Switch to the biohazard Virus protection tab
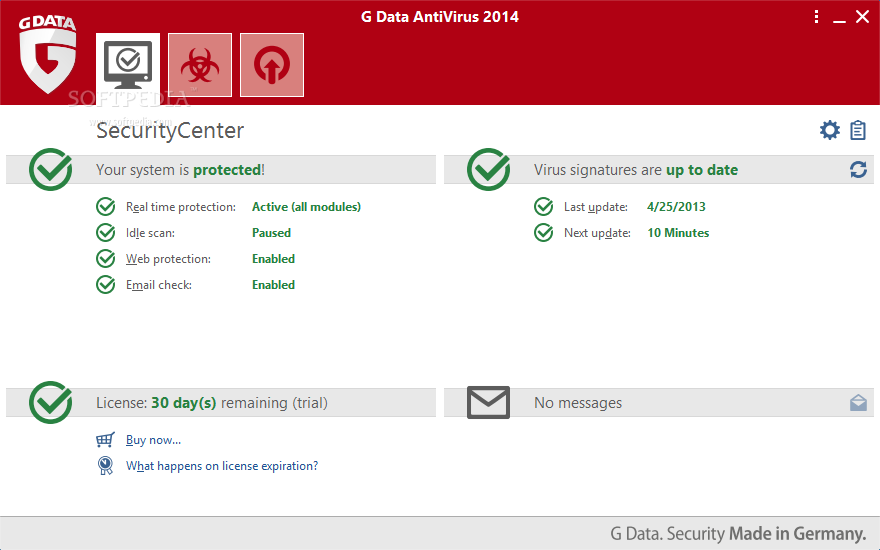 click(200, 65)
